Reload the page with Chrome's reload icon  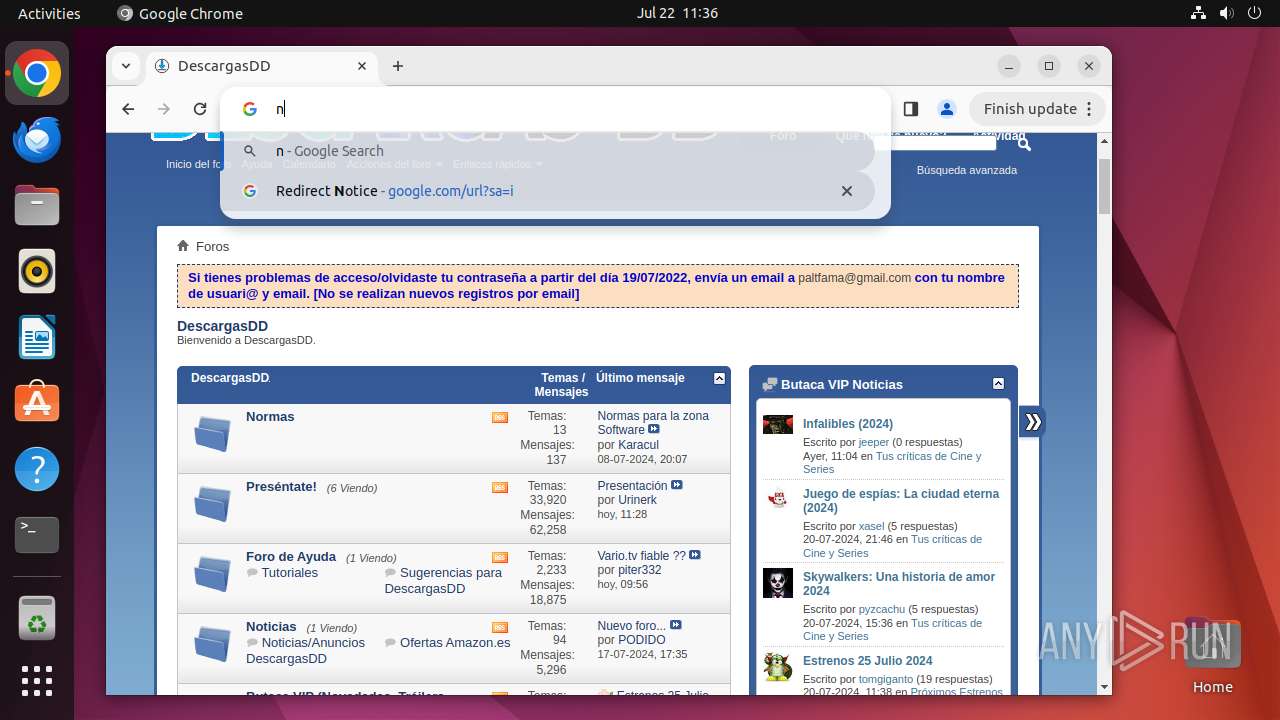[200, 109]
